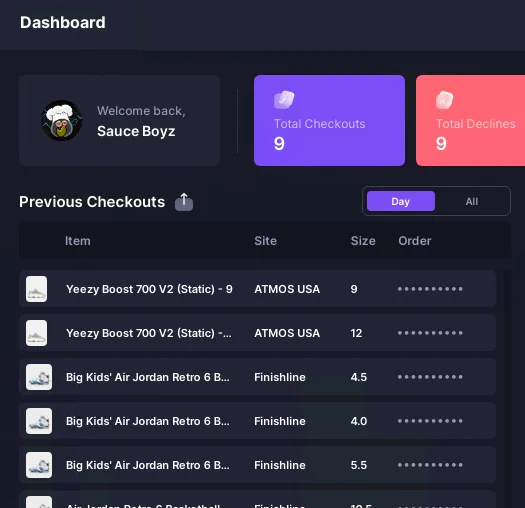The height and width of the screenshot is (508, 525).
Task: Reveal hidden order number for size 12 Yeezy
Action: tap(430, 333)
